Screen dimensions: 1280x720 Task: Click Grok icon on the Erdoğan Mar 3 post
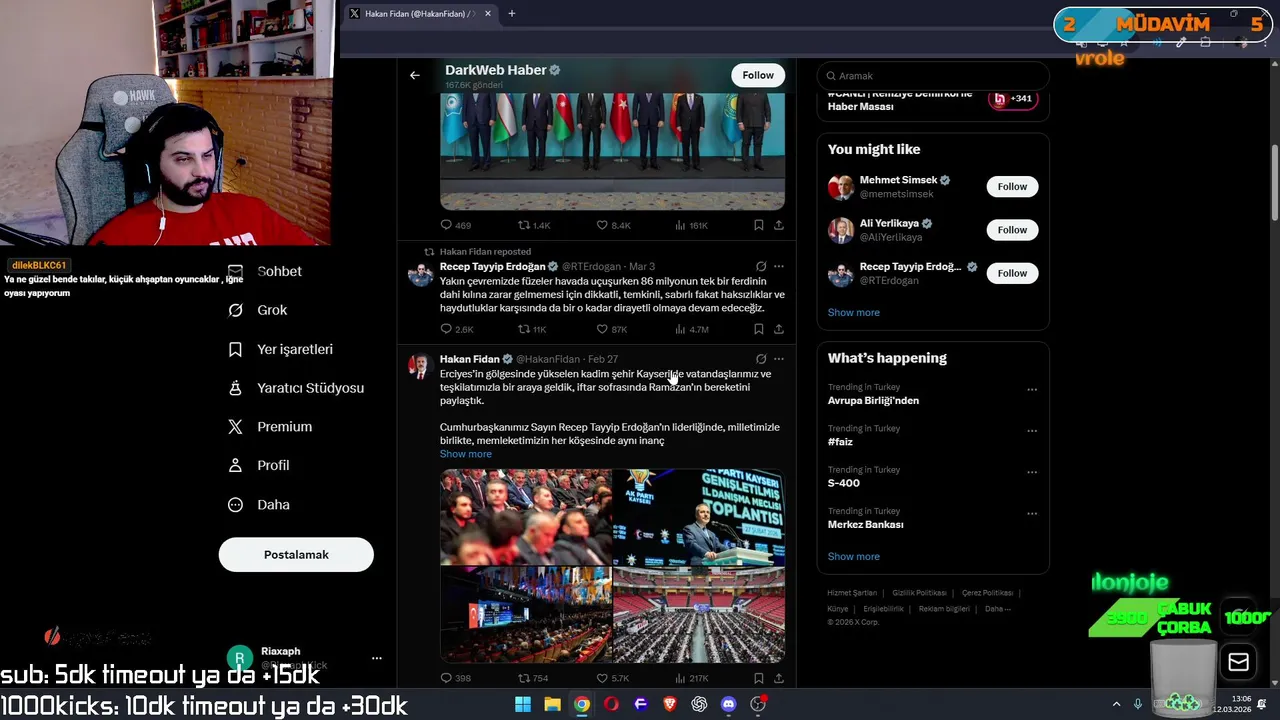(761, 267)
